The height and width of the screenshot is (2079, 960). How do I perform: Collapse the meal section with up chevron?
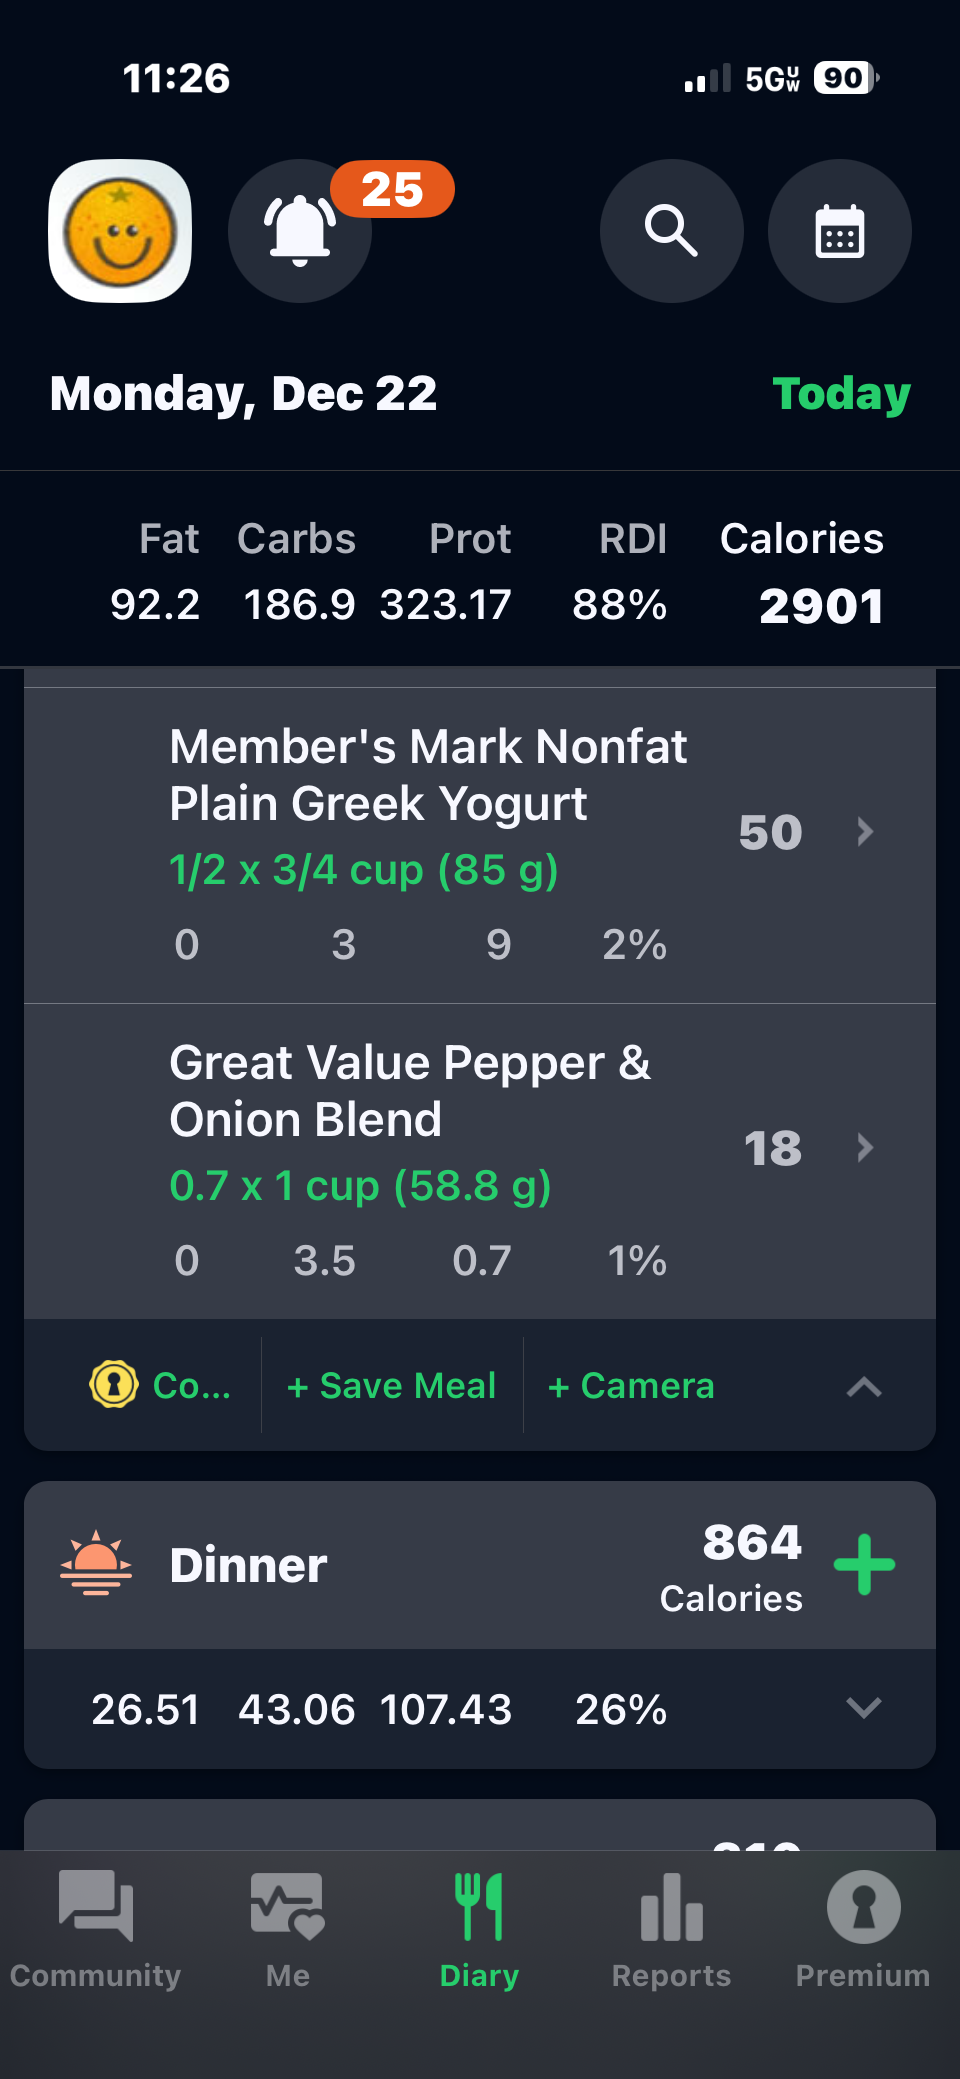click(864, 1386)
